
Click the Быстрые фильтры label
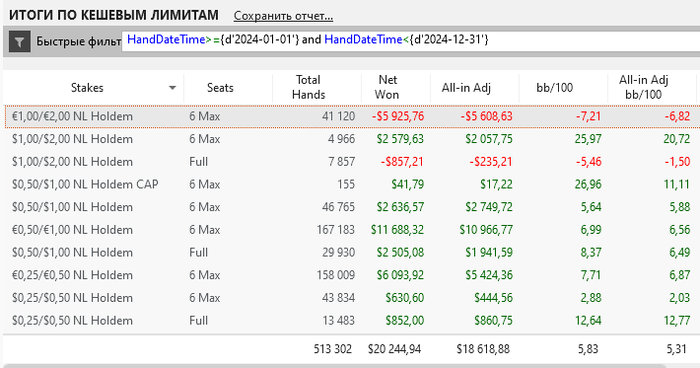click(x=79, y=42)
